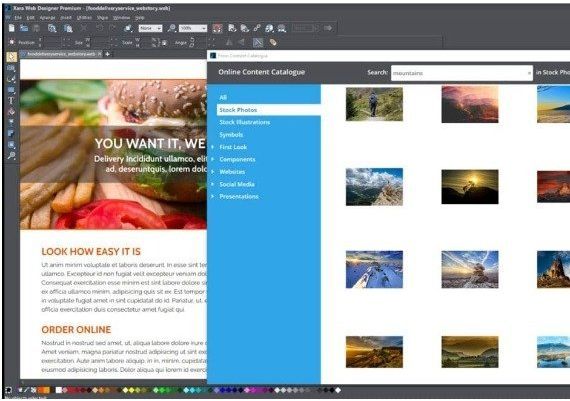Open the Search field dropdown arrow
Viewport: 570px width, 401px height.
[529, 73]
